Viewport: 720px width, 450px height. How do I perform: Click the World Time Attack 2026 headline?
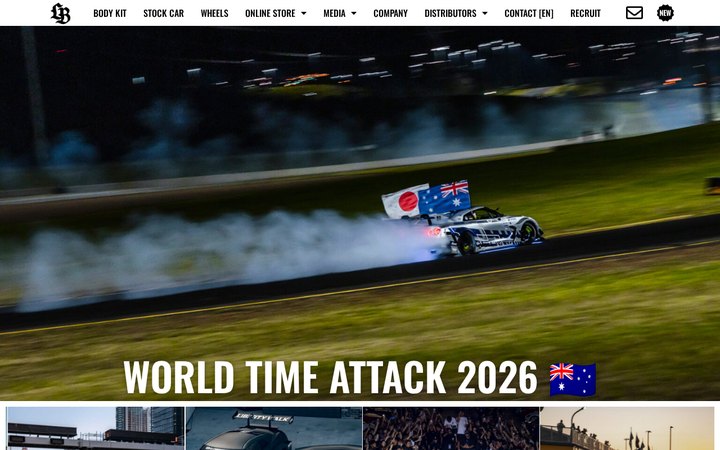tap(330, 377)
